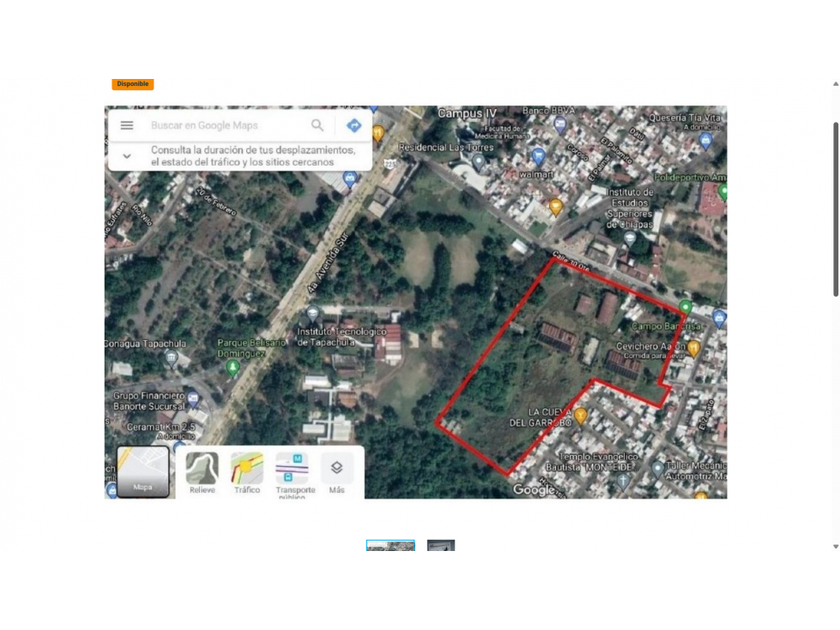Switch to Mapa view tile
This screenshot has width=840, height=630.
(x=143, y=470)
